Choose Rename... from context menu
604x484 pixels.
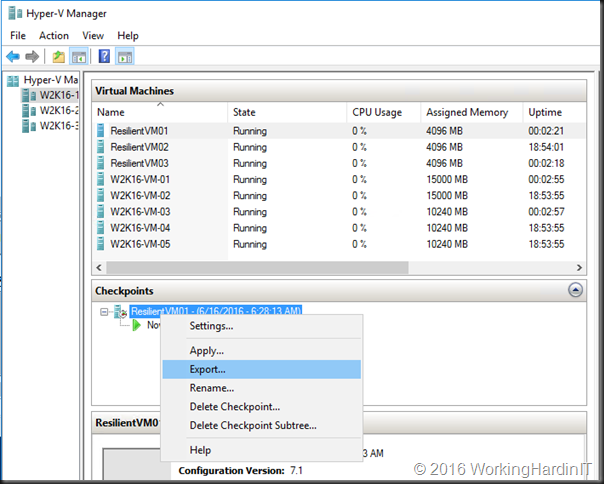pos(262,388)
